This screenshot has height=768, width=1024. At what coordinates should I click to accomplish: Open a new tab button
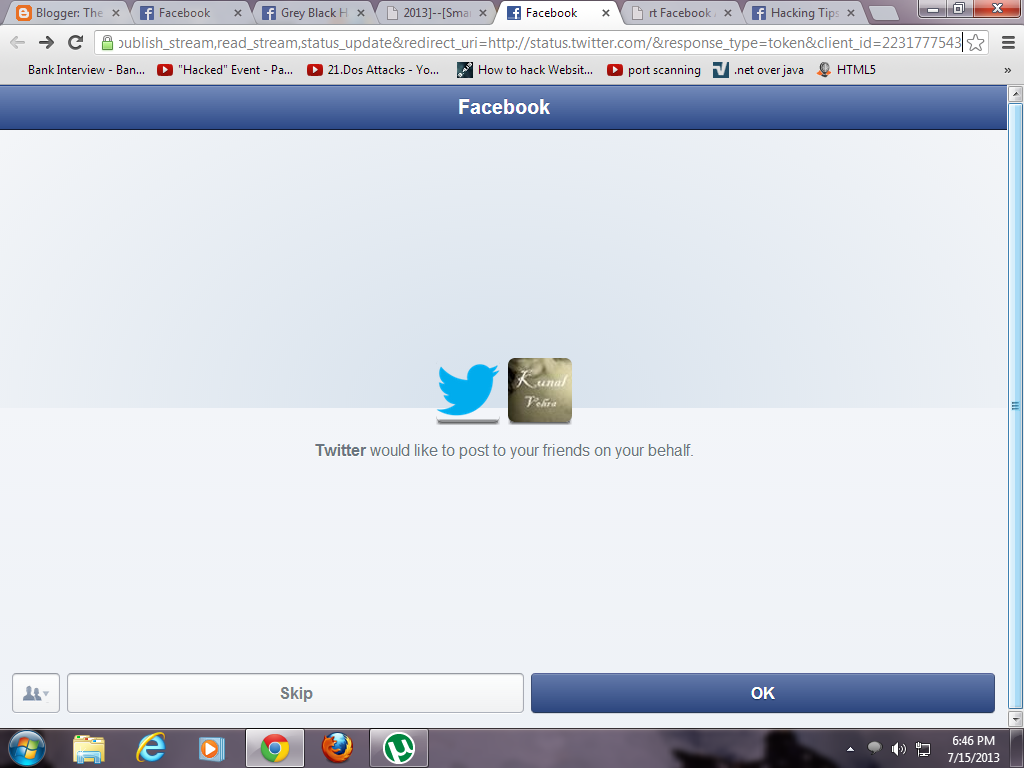coord(884,13)
